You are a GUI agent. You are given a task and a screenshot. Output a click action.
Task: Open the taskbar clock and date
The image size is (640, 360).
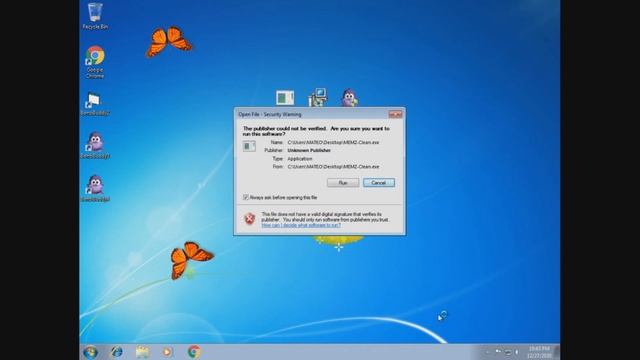539,352
